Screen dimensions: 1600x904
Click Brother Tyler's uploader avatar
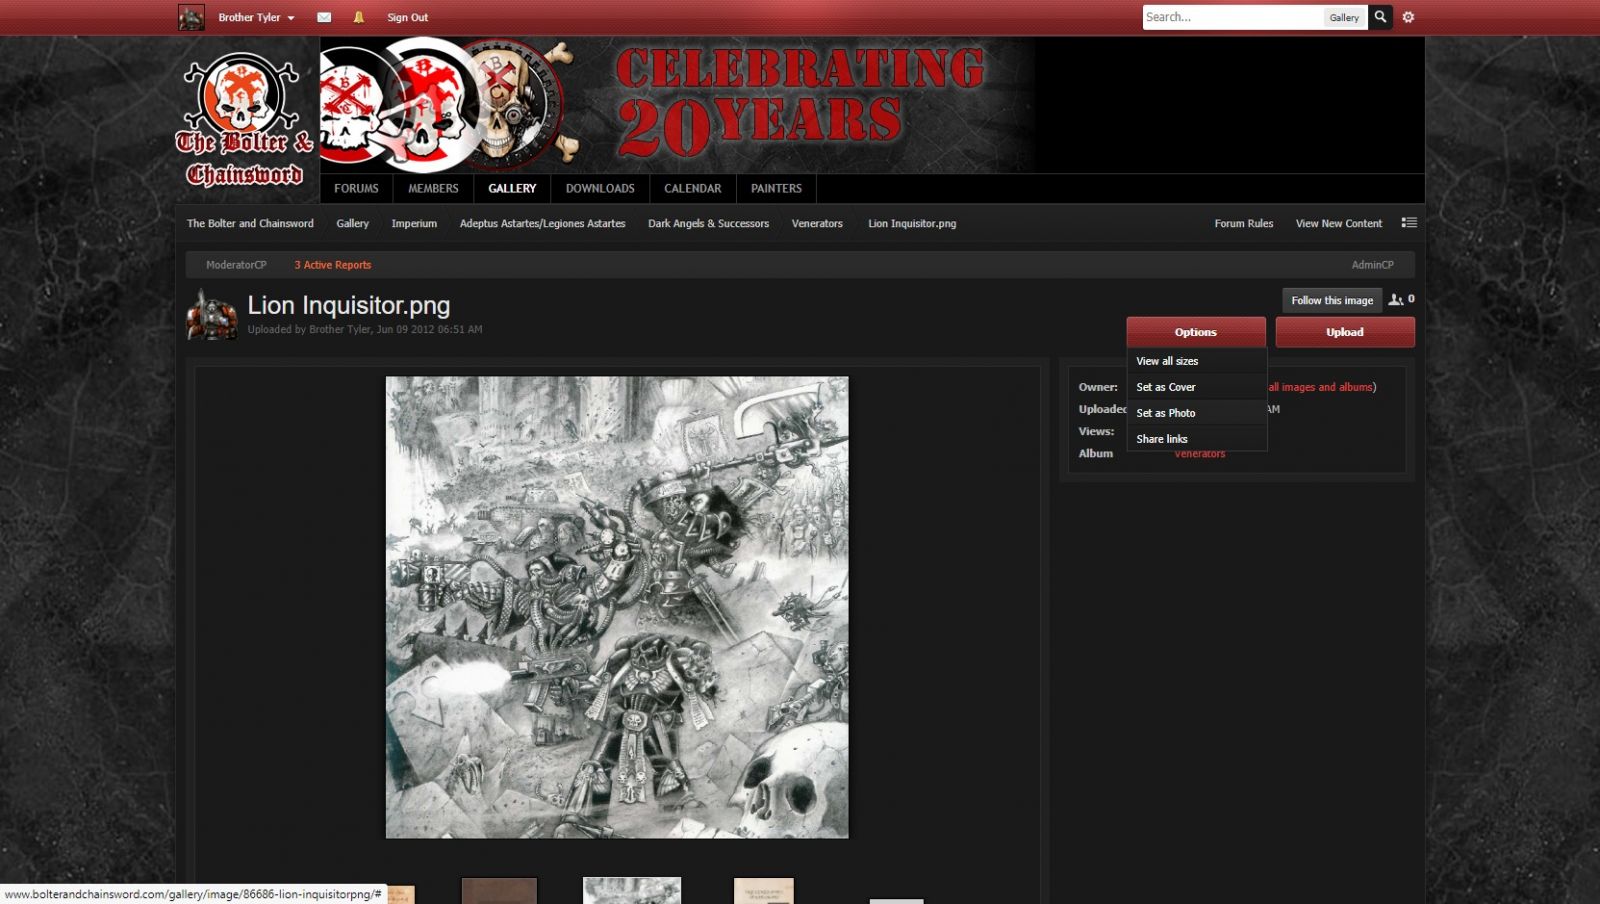tap(212, 315)
